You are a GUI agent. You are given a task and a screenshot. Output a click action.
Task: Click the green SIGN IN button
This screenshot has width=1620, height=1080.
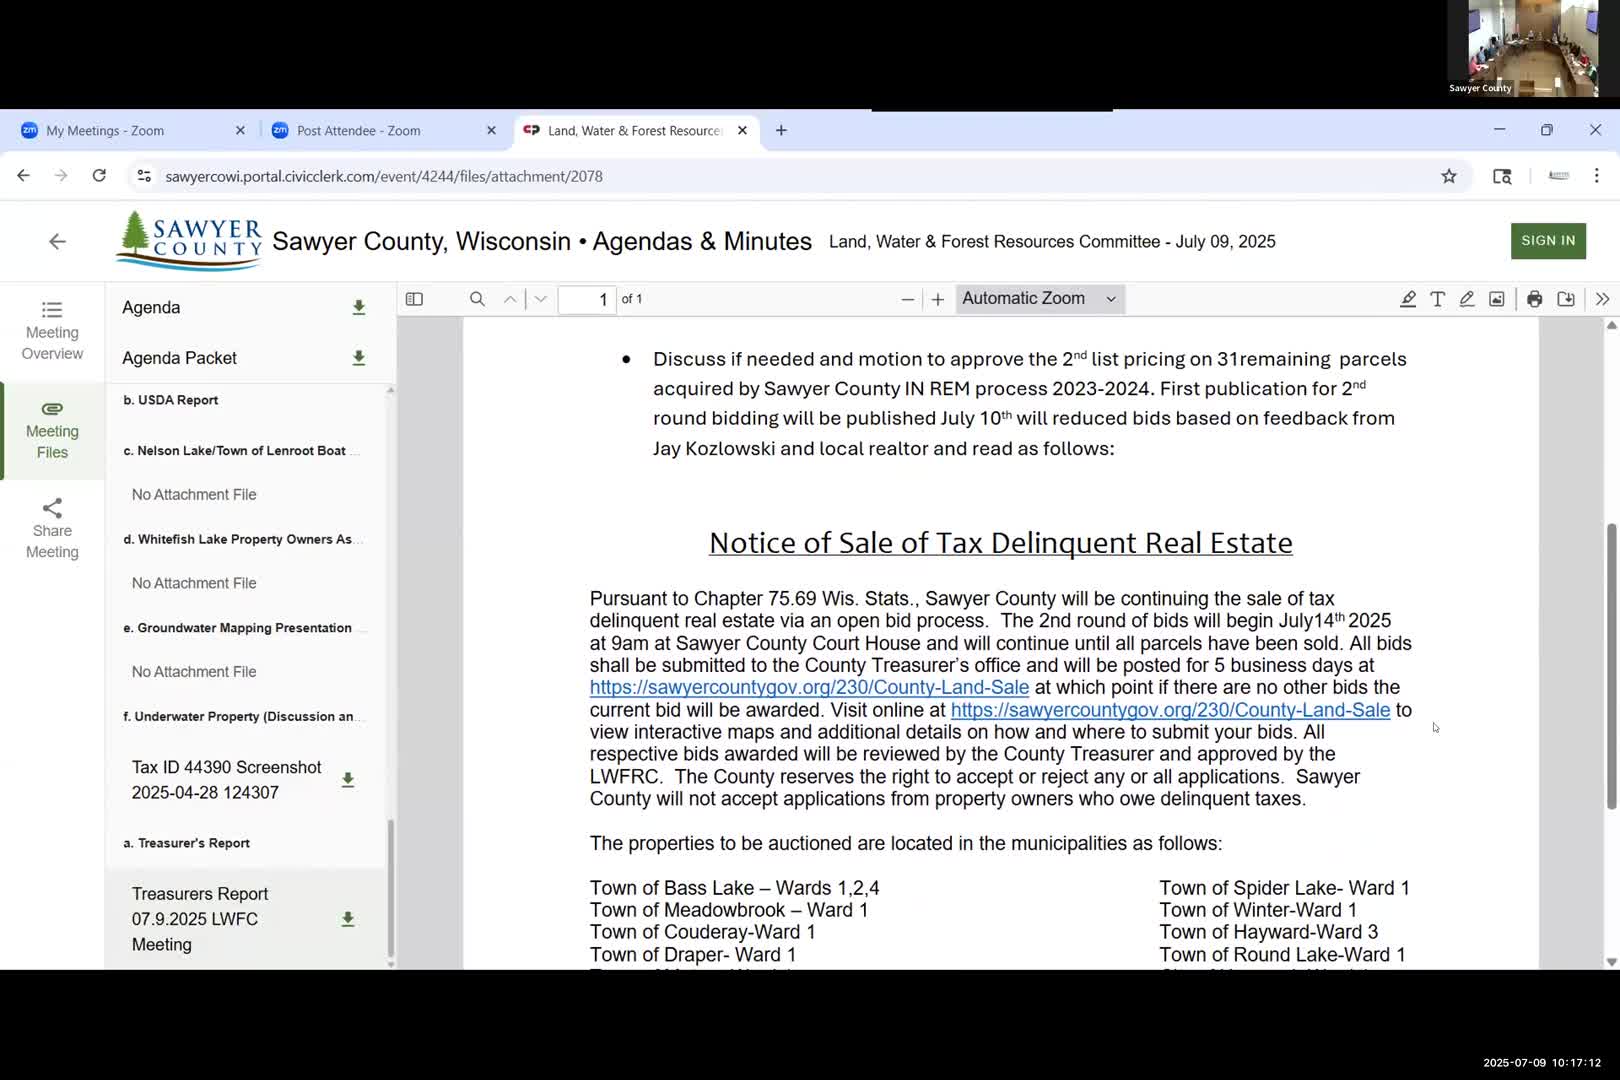pyautogui.click(x=1547, y=241)
